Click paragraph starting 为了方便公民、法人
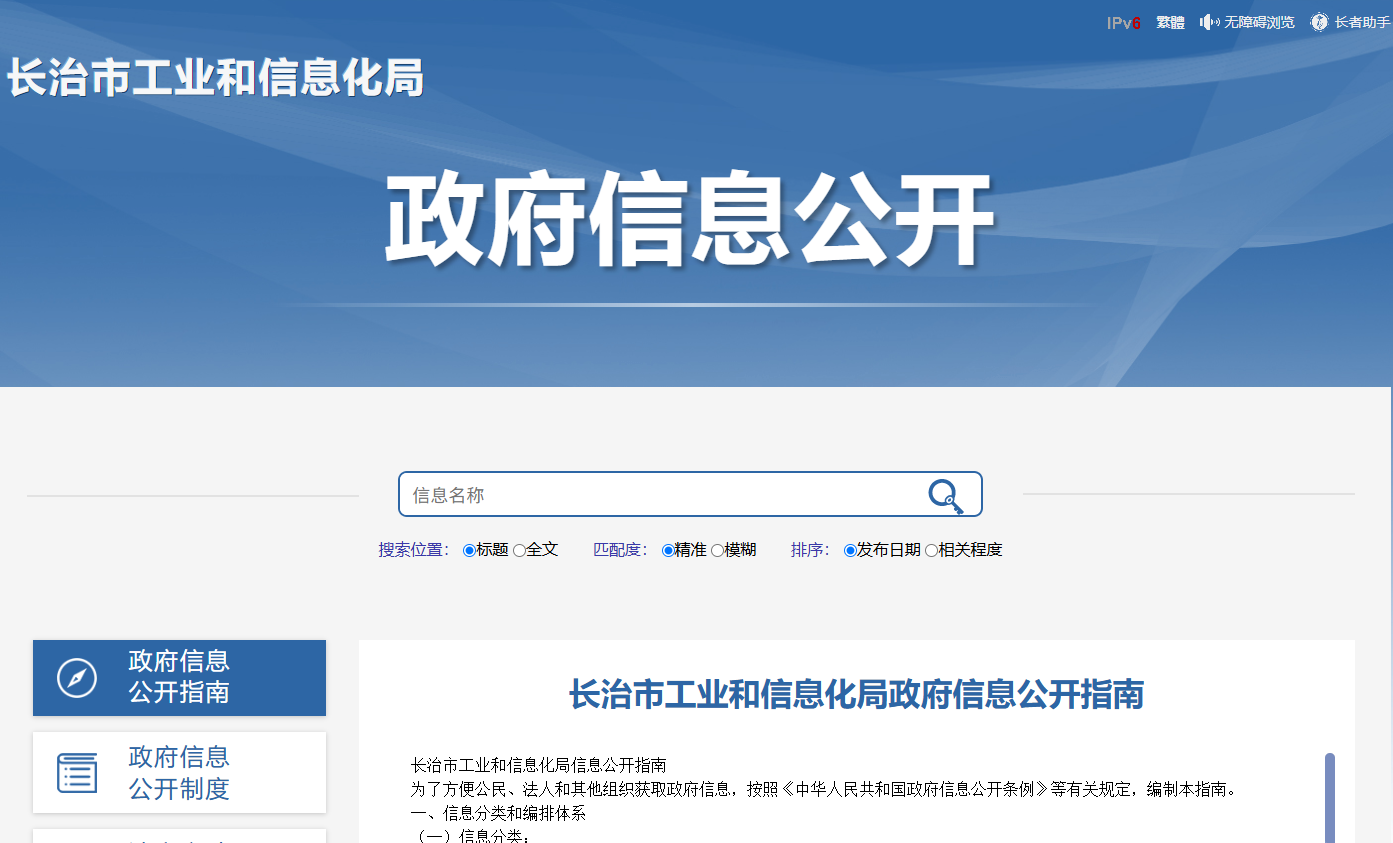1393x843 pixels. (x=826, y=790)
